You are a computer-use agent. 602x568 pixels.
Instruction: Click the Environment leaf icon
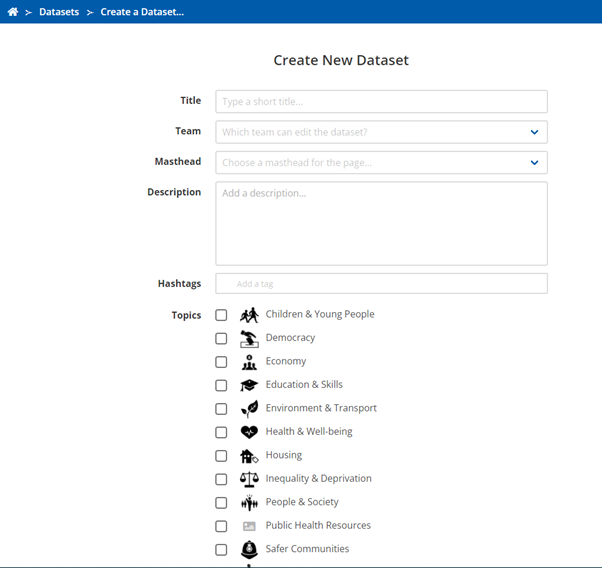coord(249,409)
